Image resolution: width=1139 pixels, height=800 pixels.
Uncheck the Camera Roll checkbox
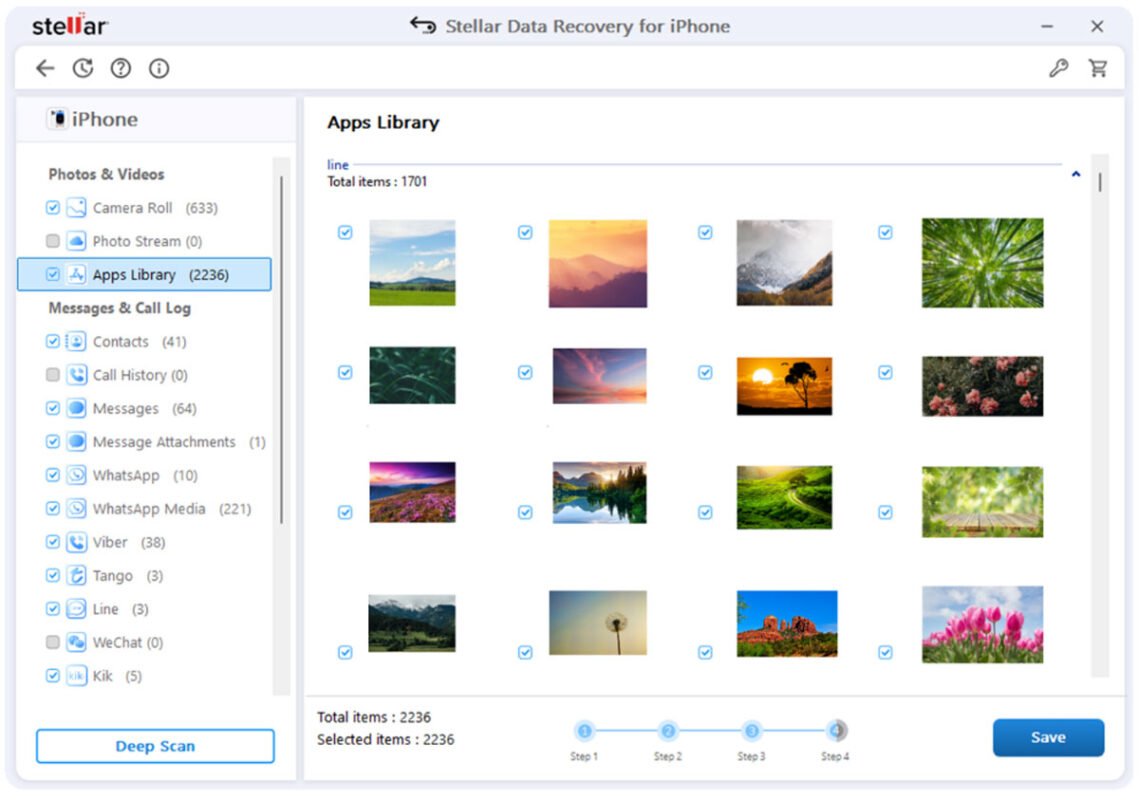coord(53,207)
